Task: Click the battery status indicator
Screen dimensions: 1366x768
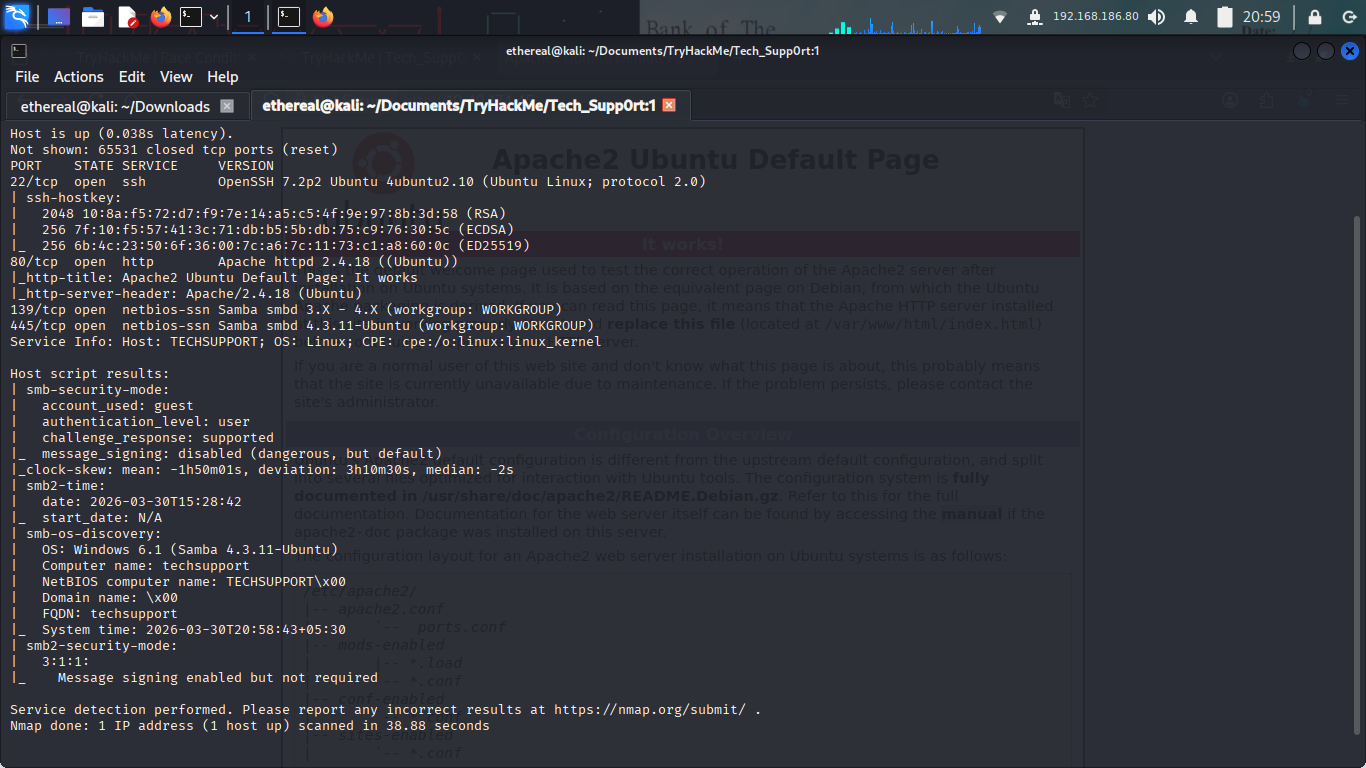Action: 1225,17
